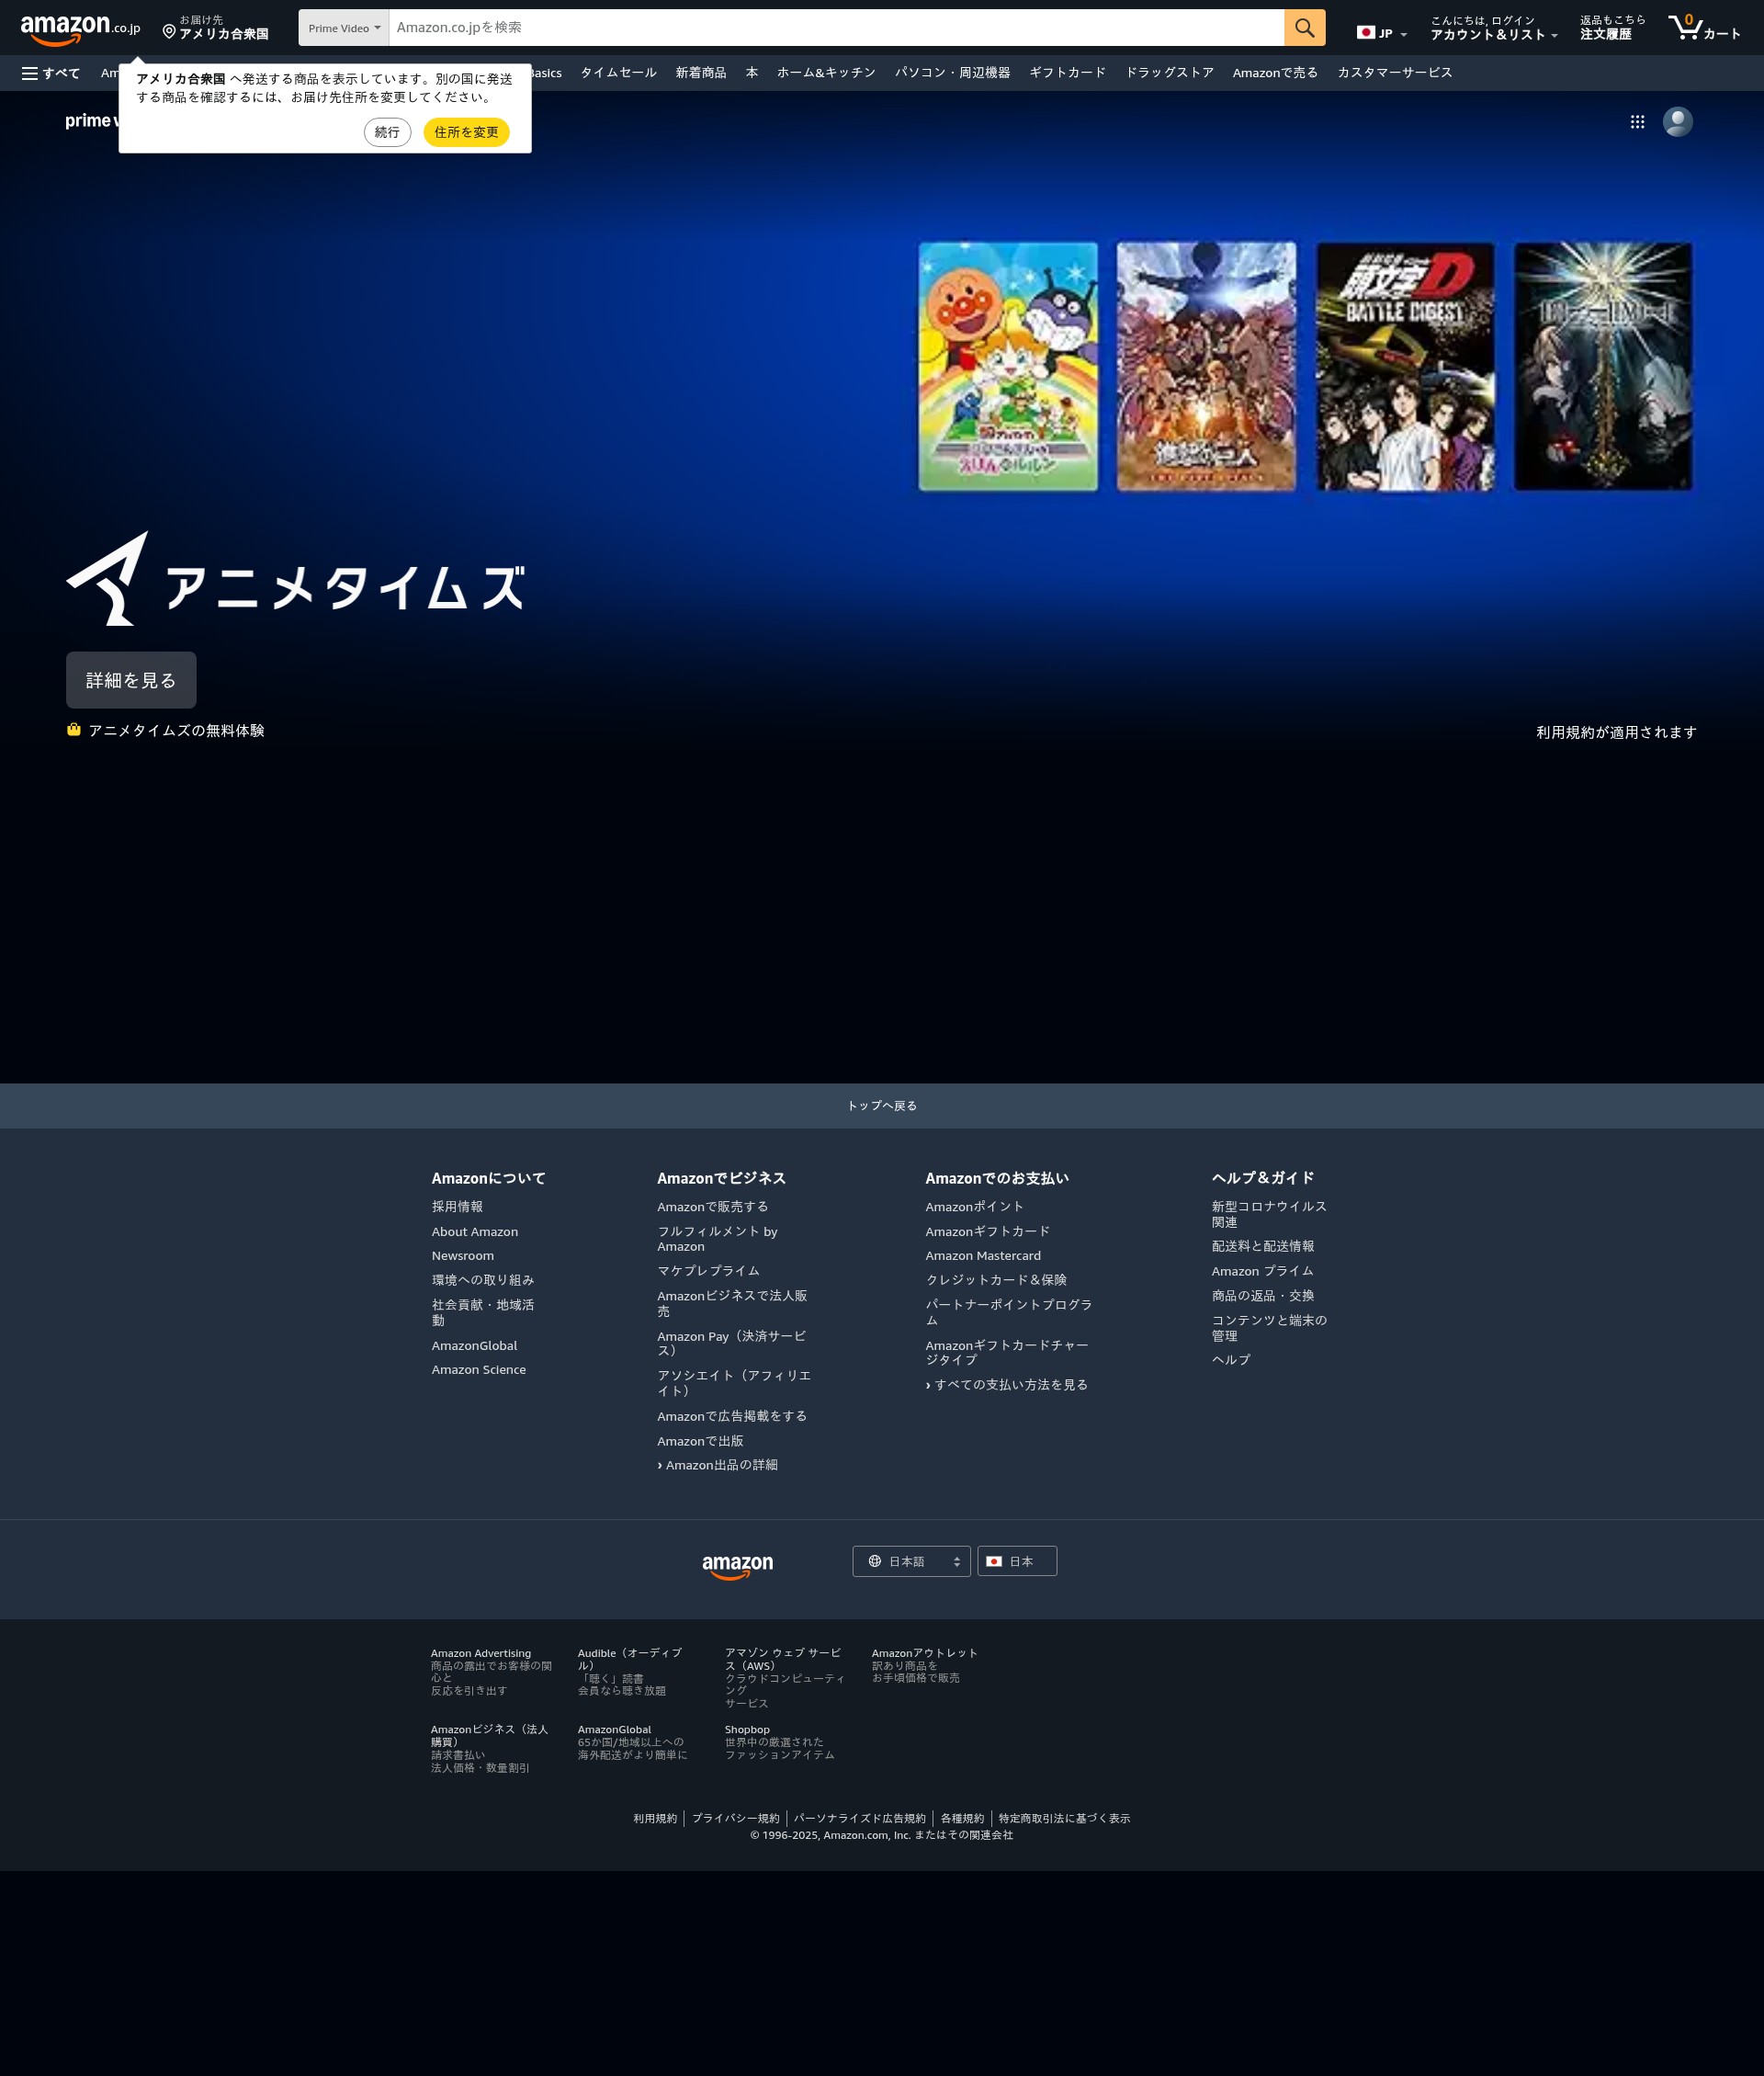1764x2076 pixels.
Task: Open the タイムセール nav item
Action: pyautogui.click(x=618, y=73)
